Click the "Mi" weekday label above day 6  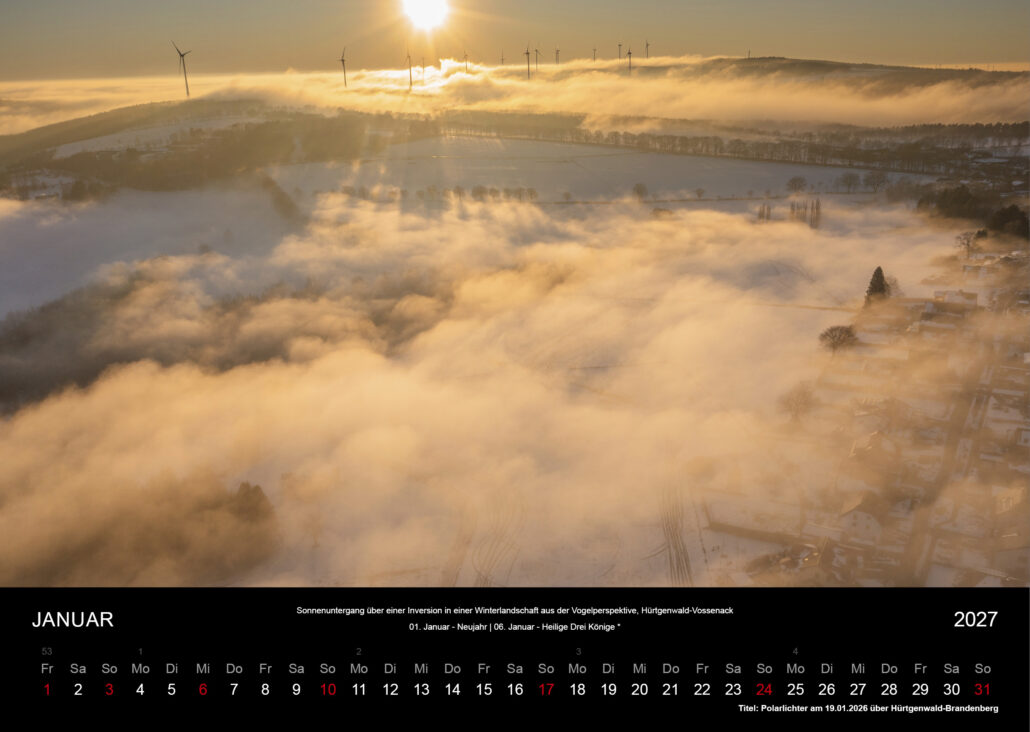pos(203,668)
